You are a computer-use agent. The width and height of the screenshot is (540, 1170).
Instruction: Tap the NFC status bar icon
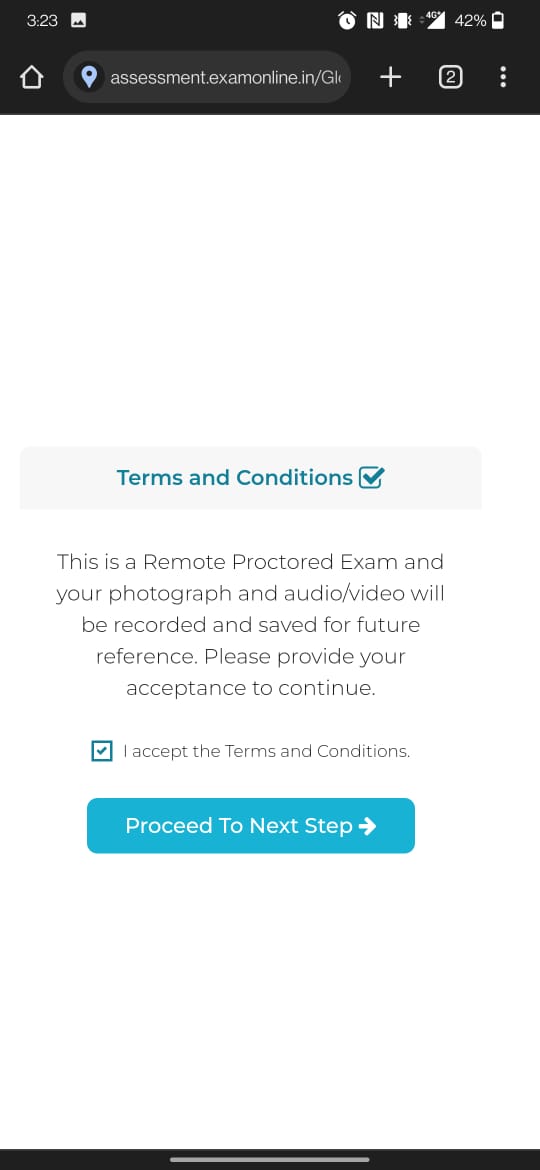(x=375, y=21)
